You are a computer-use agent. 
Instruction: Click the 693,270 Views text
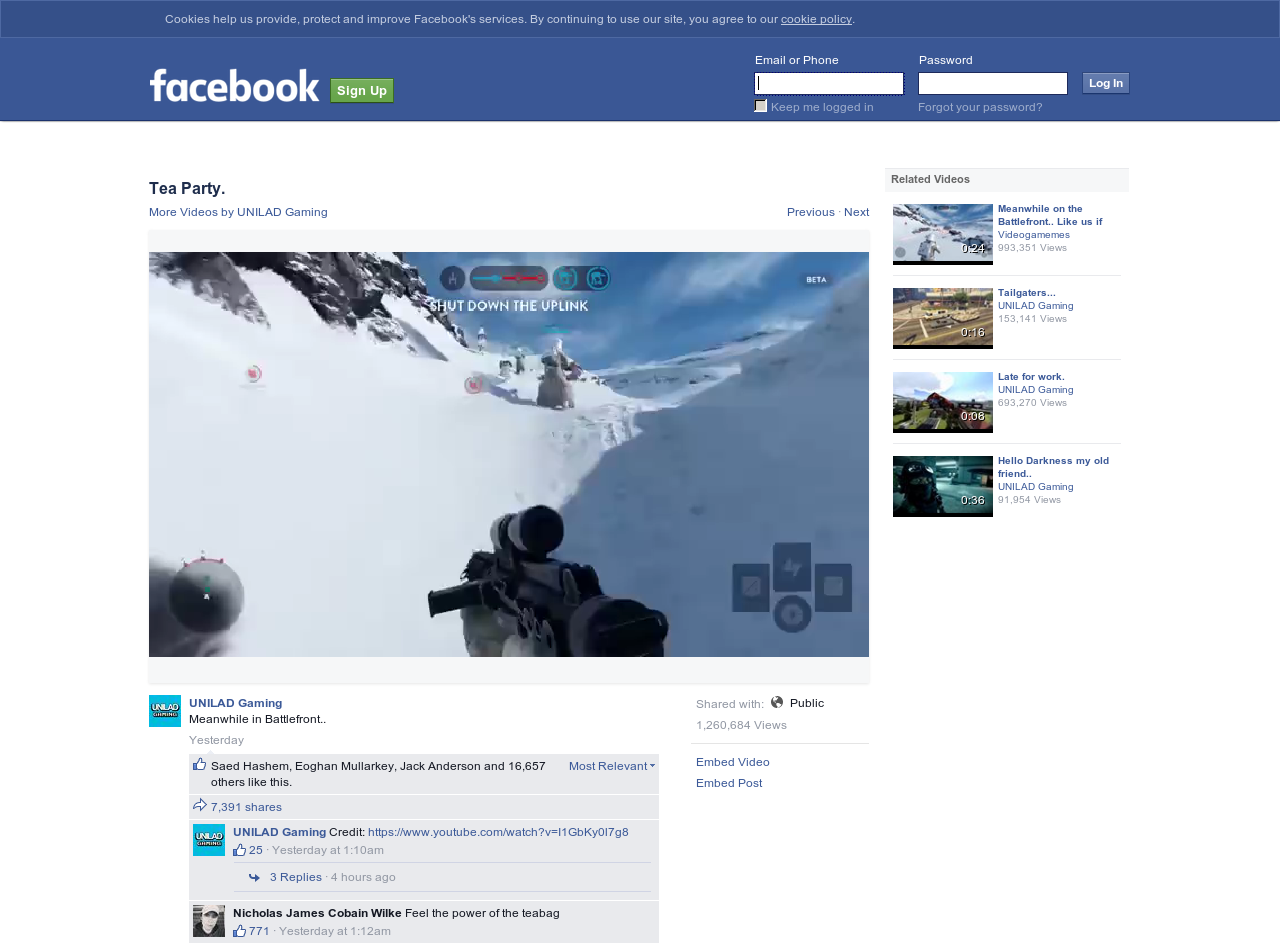click(1032, 403)
